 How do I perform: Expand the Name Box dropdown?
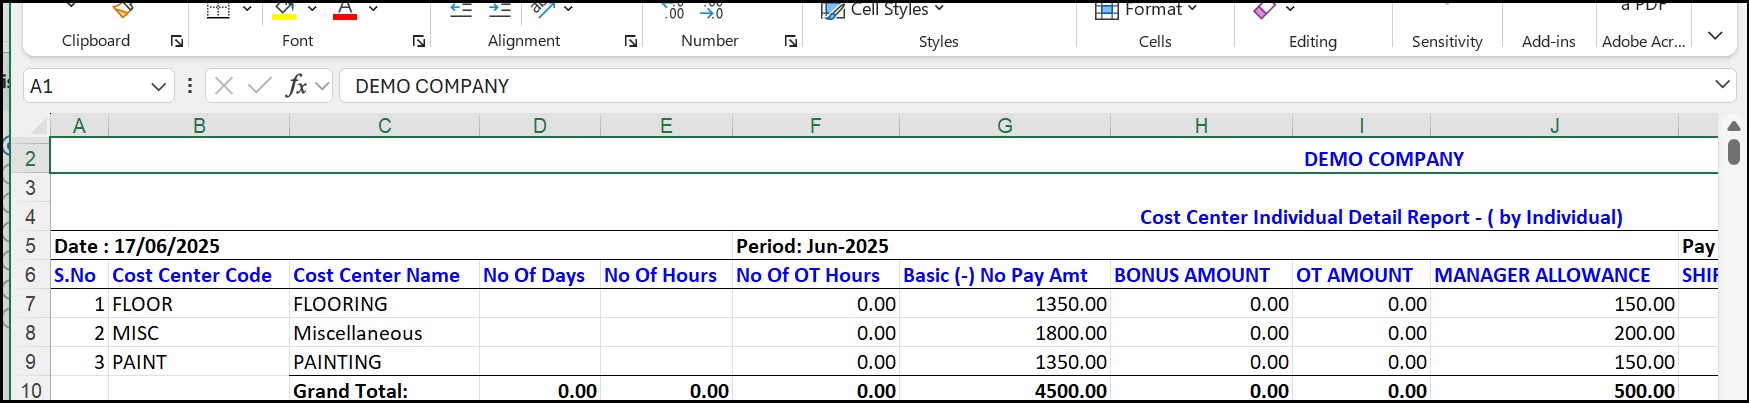coord(158,86)
